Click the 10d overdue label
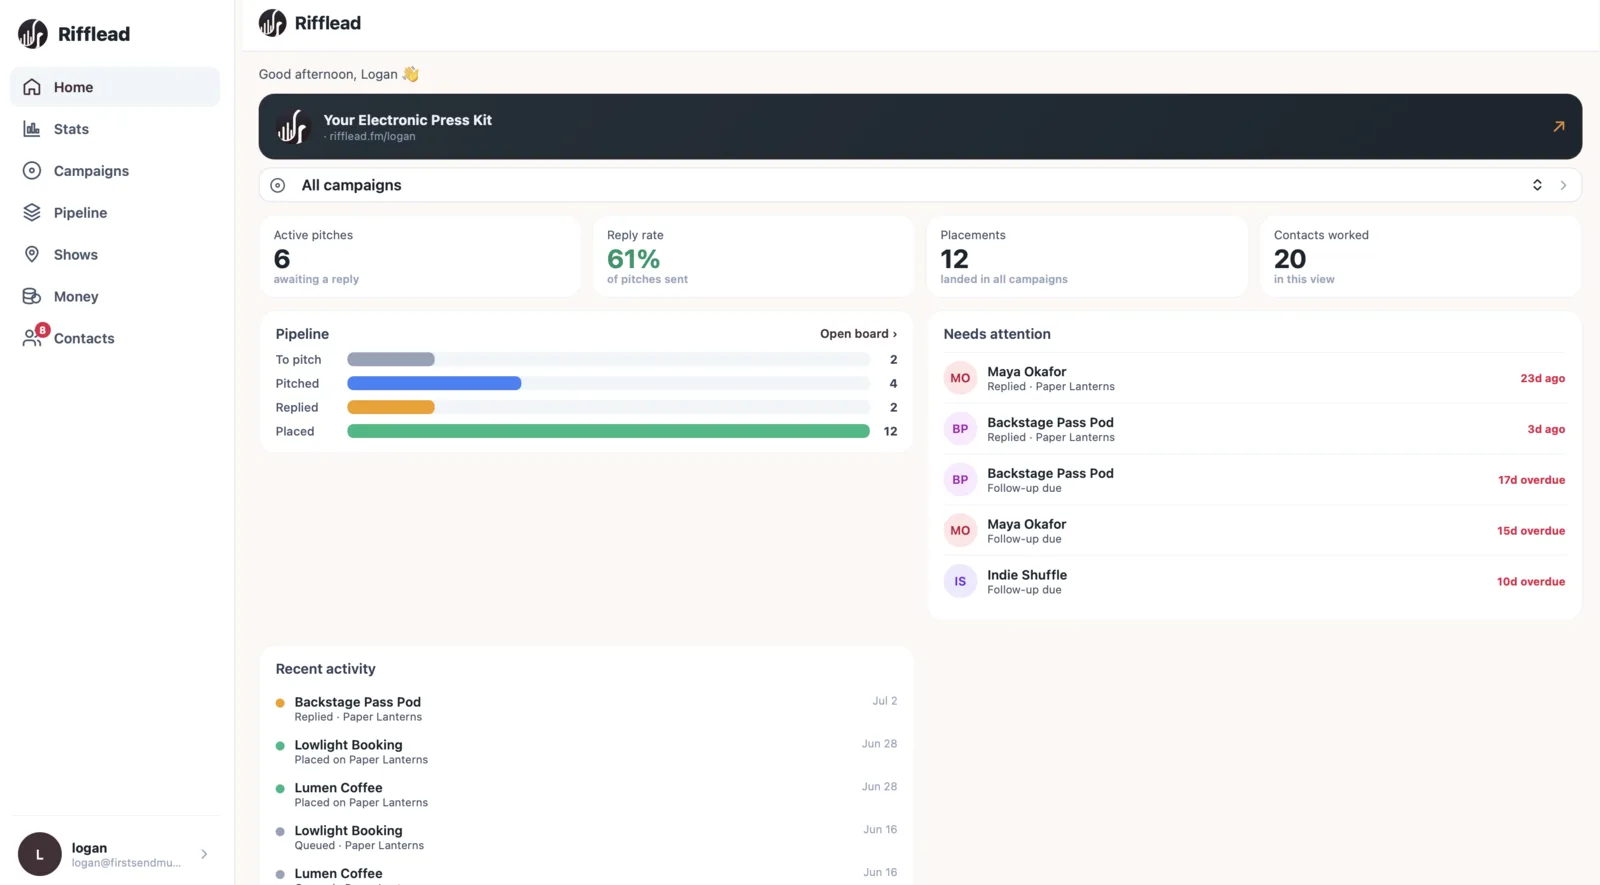Viewport: 1600px width, 885px height. [x=1531, y=581]
